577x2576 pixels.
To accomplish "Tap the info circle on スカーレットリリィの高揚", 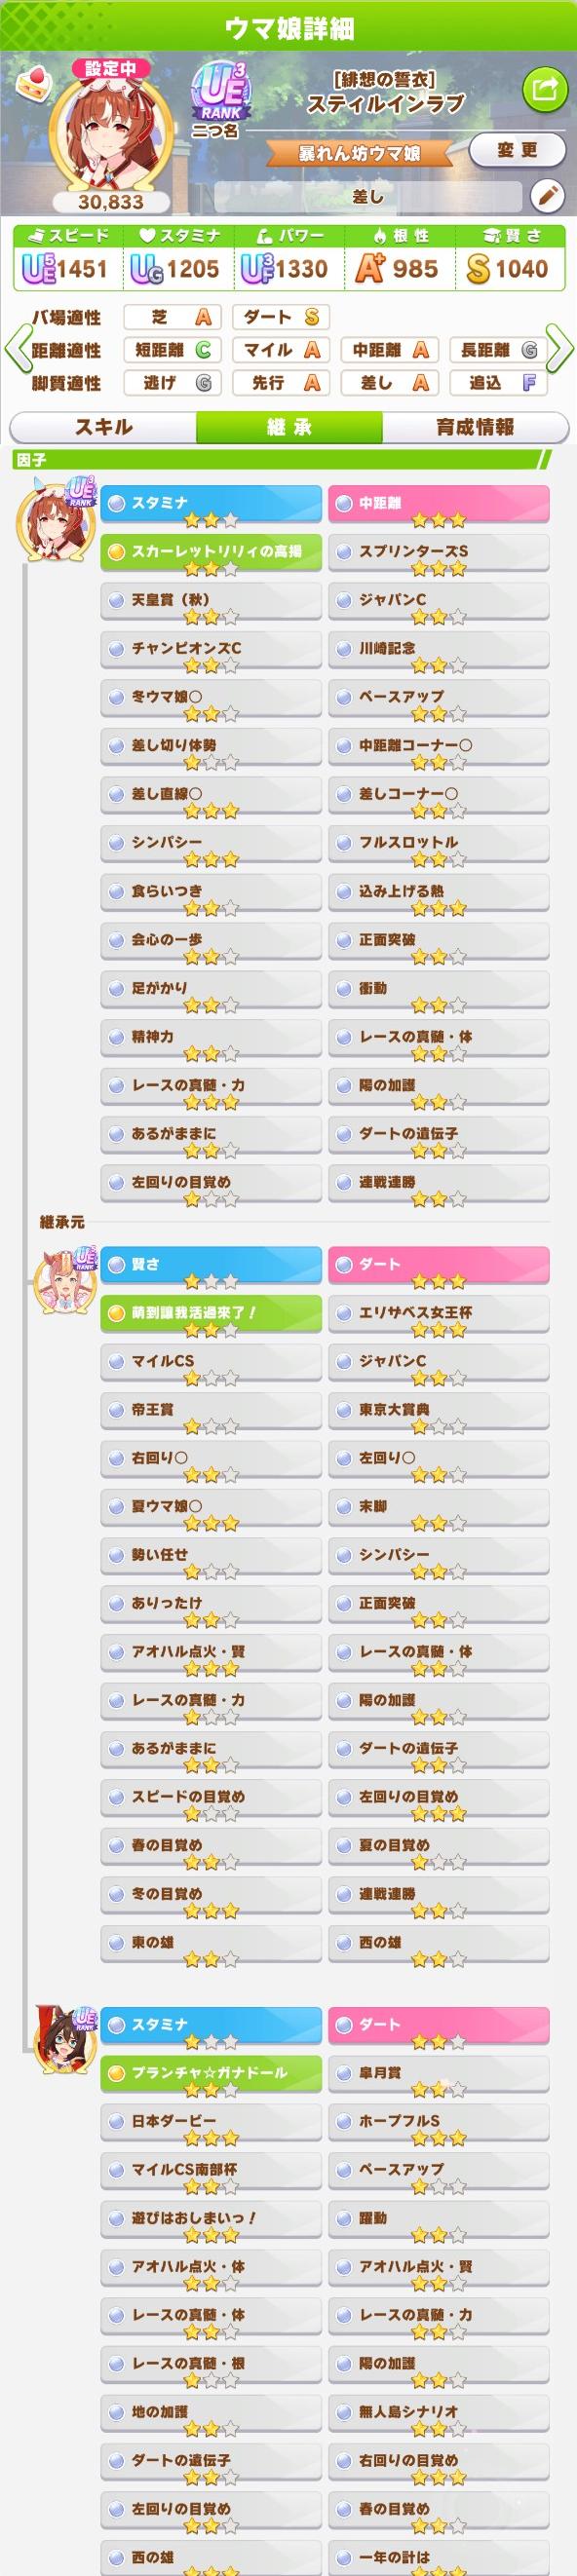I will 117,551.
